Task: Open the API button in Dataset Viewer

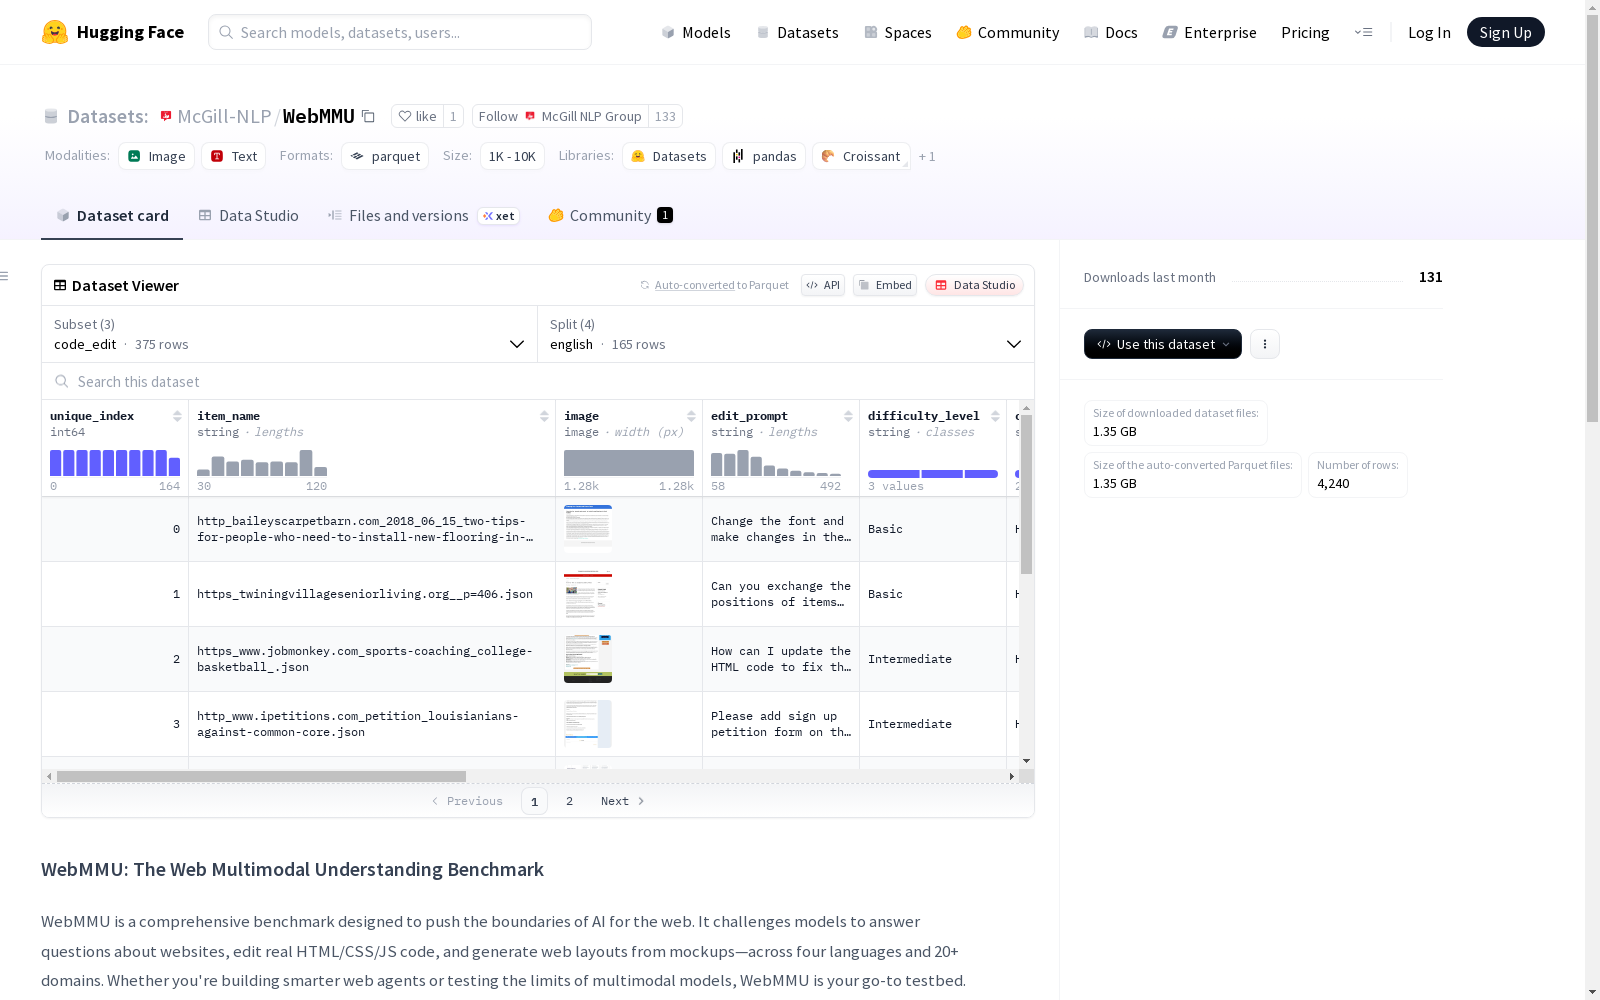Action: point(823,285)
